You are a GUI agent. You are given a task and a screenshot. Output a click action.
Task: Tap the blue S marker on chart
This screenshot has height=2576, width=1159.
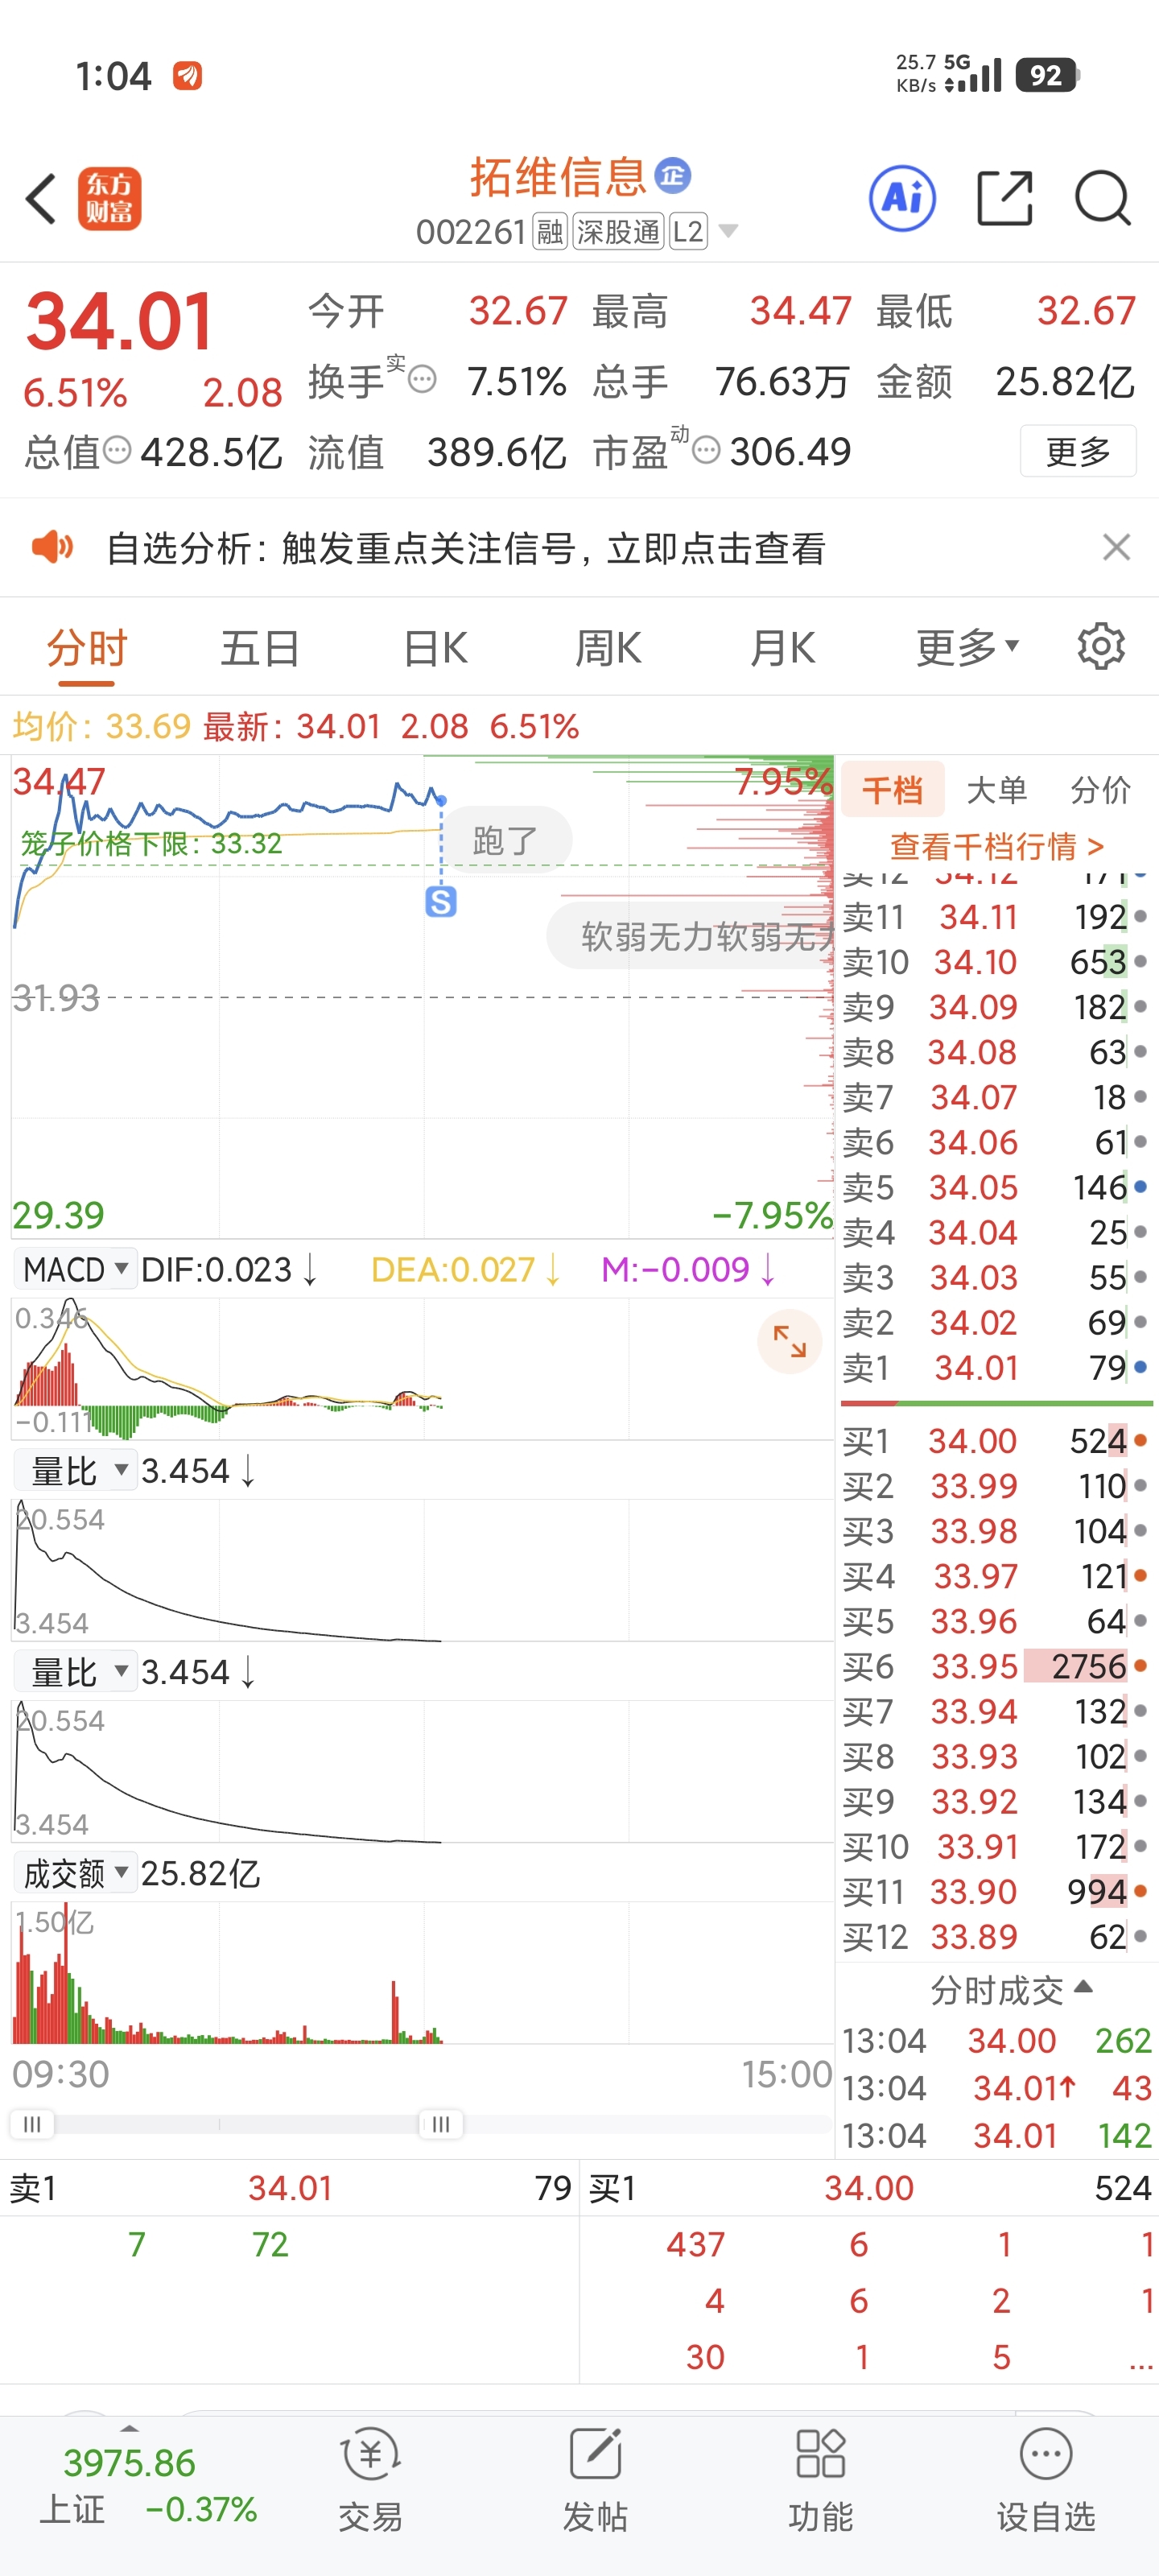click(x=441, y=902)
